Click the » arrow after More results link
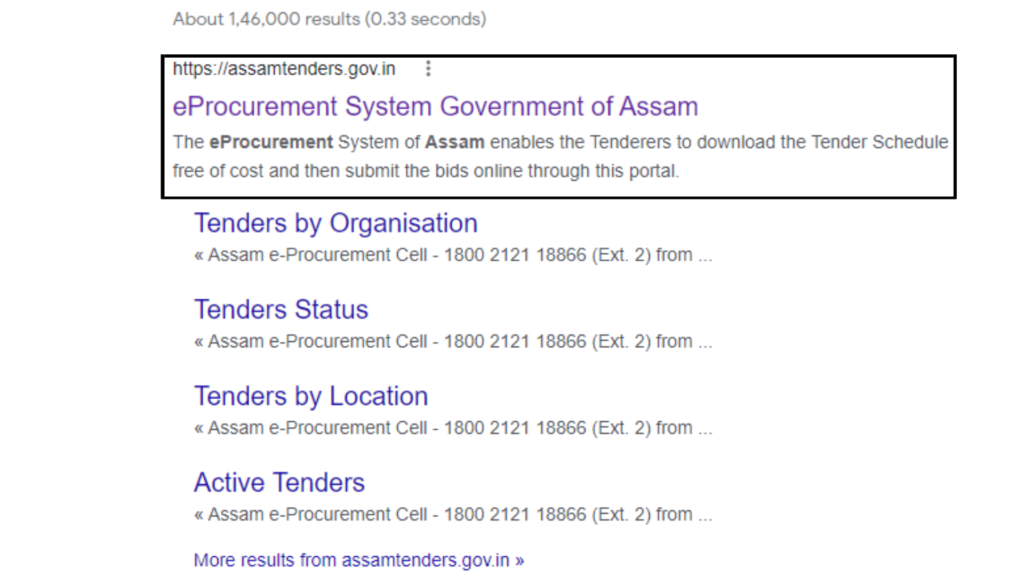Viewport: 1024px width, 576px height. [x=519, y=560]
